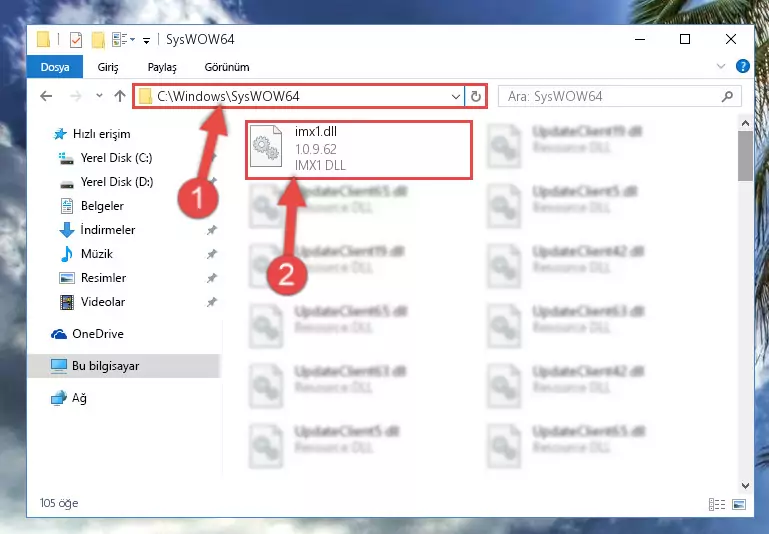Click the scrollbar up arrow
Image resolution: width=769 pixels, height=534 pixels.
[x=745, y=123]
